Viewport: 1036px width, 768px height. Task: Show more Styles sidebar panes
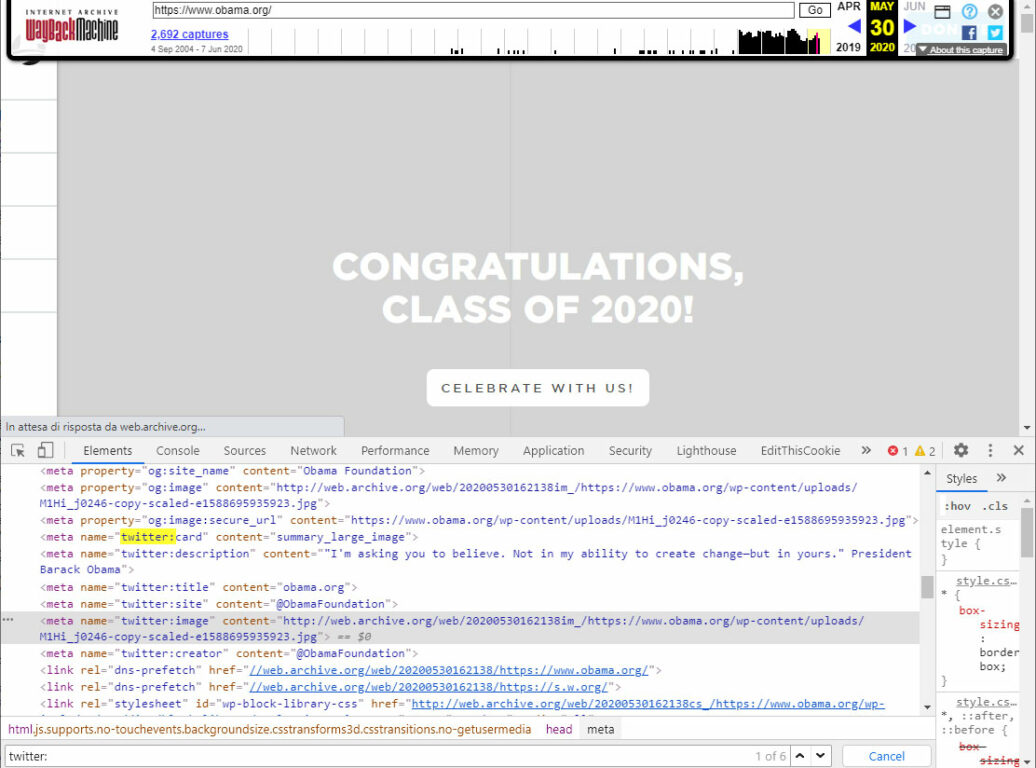[x=1002, y=478]
